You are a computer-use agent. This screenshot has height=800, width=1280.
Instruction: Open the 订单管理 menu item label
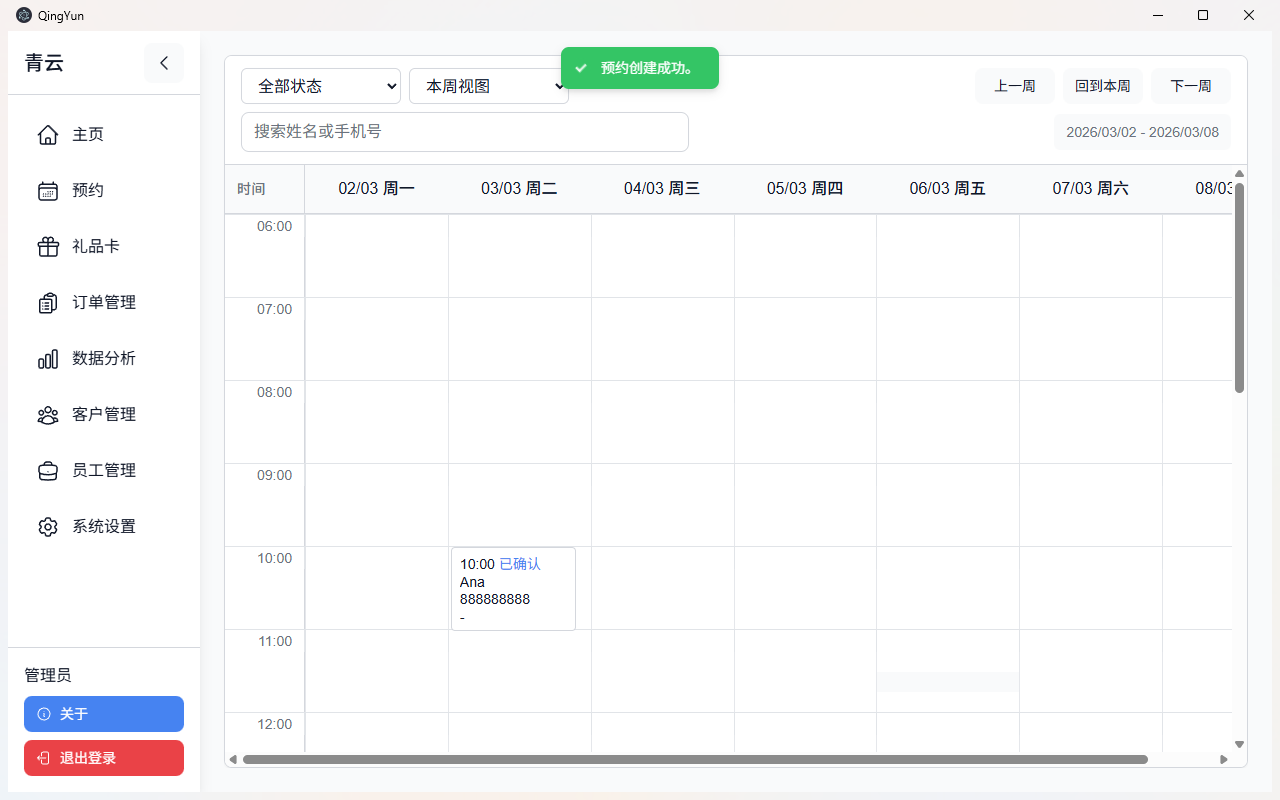pyautogui.click(x=104, y=303)
